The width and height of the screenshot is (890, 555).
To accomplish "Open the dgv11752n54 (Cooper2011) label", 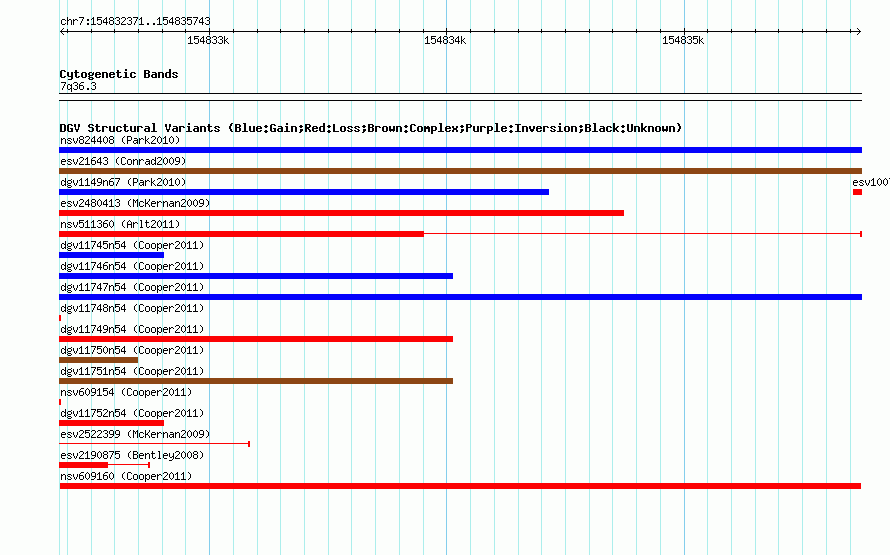I will tap(132, 413).
